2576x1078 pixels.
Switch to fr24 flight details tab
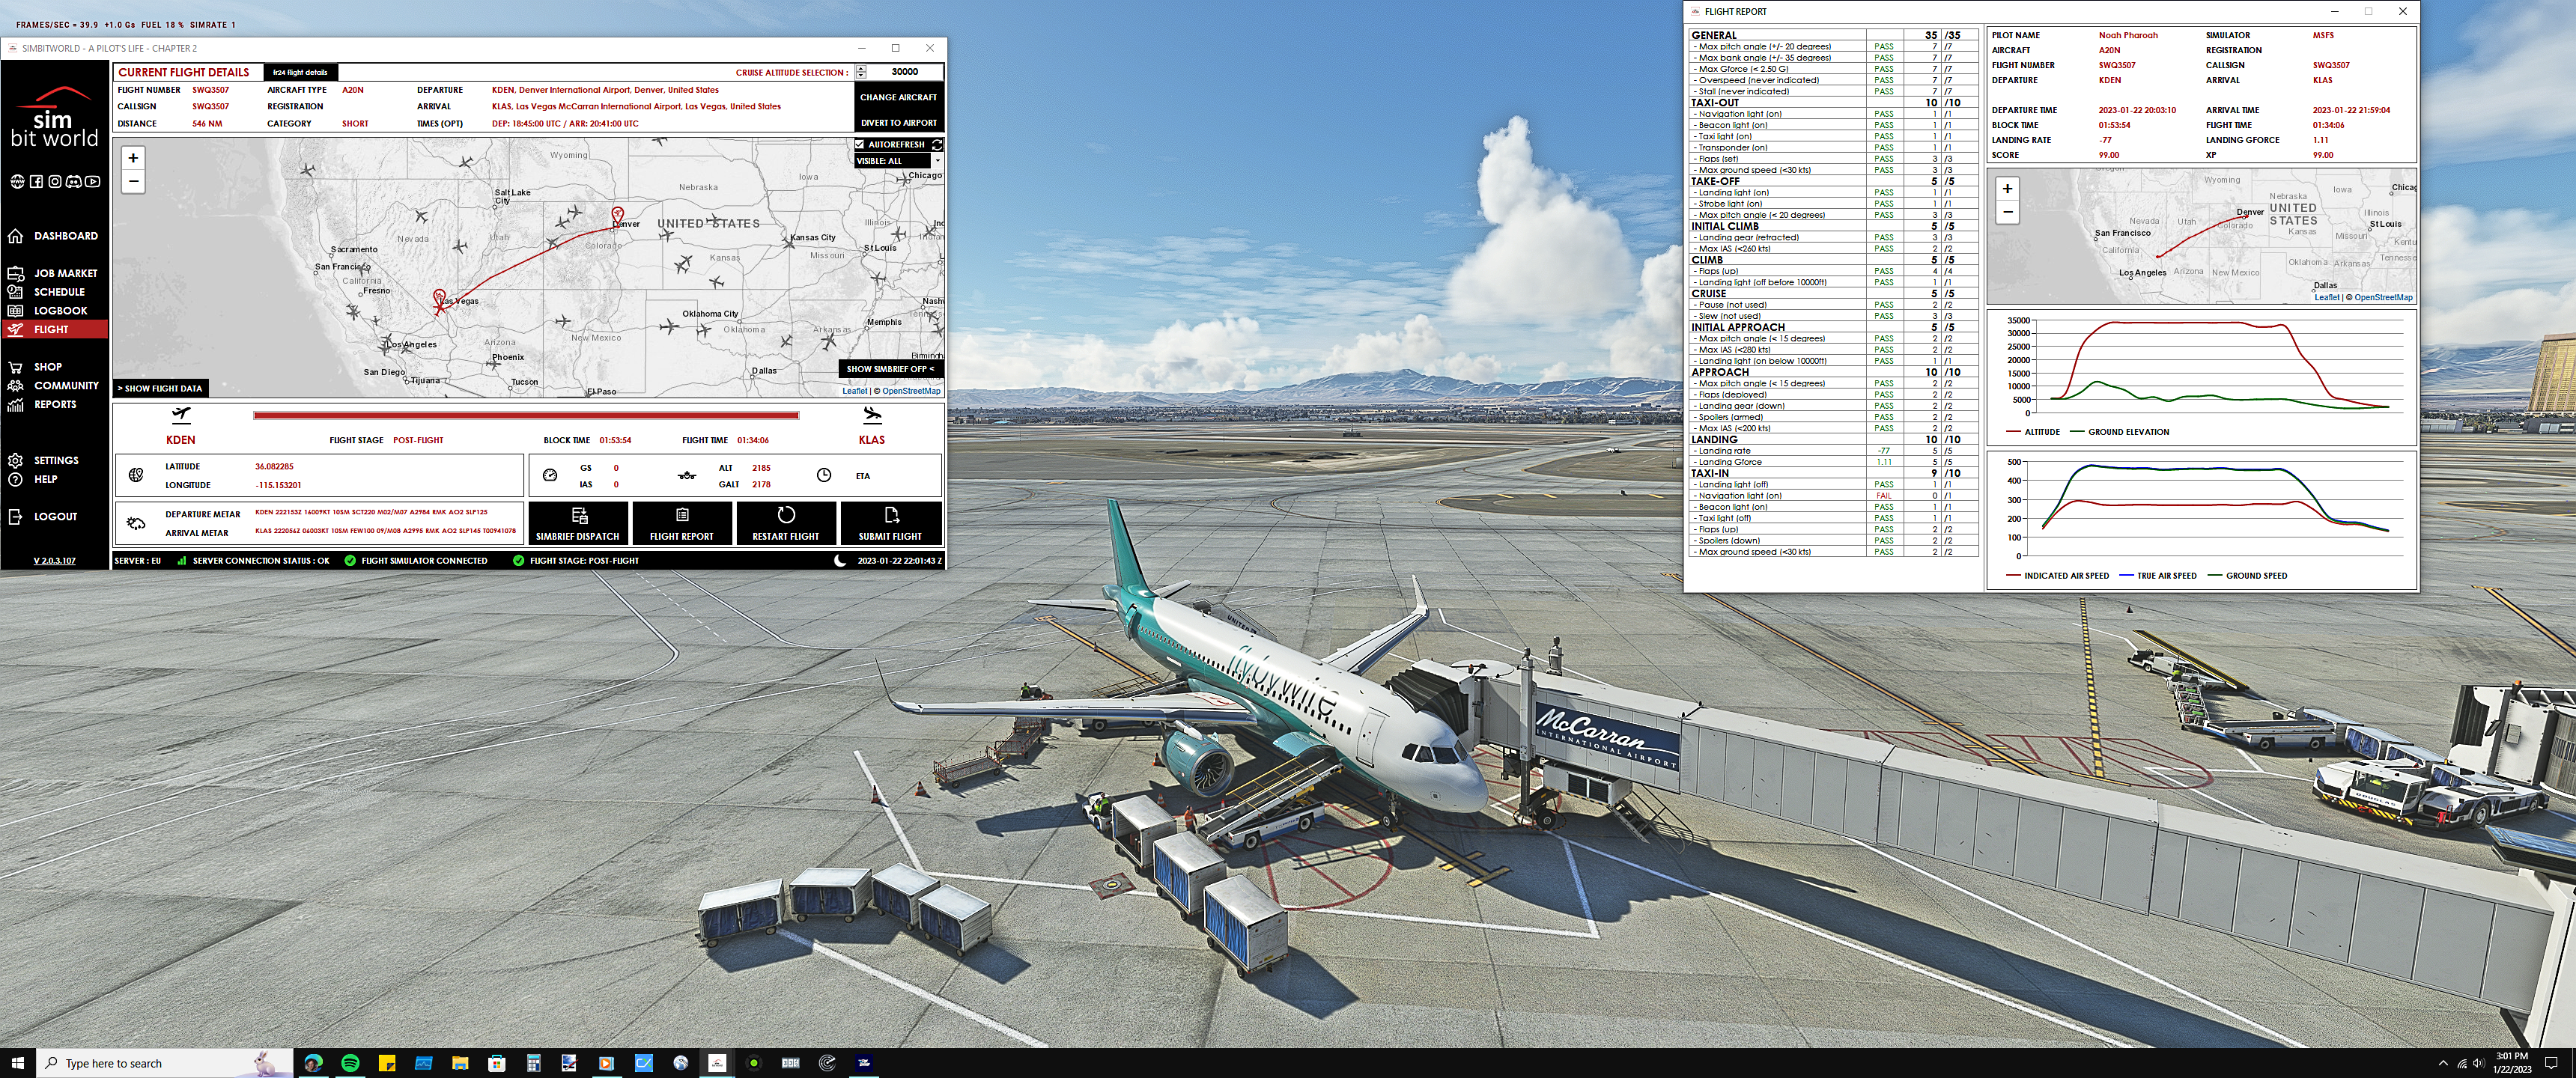[301, 72]
